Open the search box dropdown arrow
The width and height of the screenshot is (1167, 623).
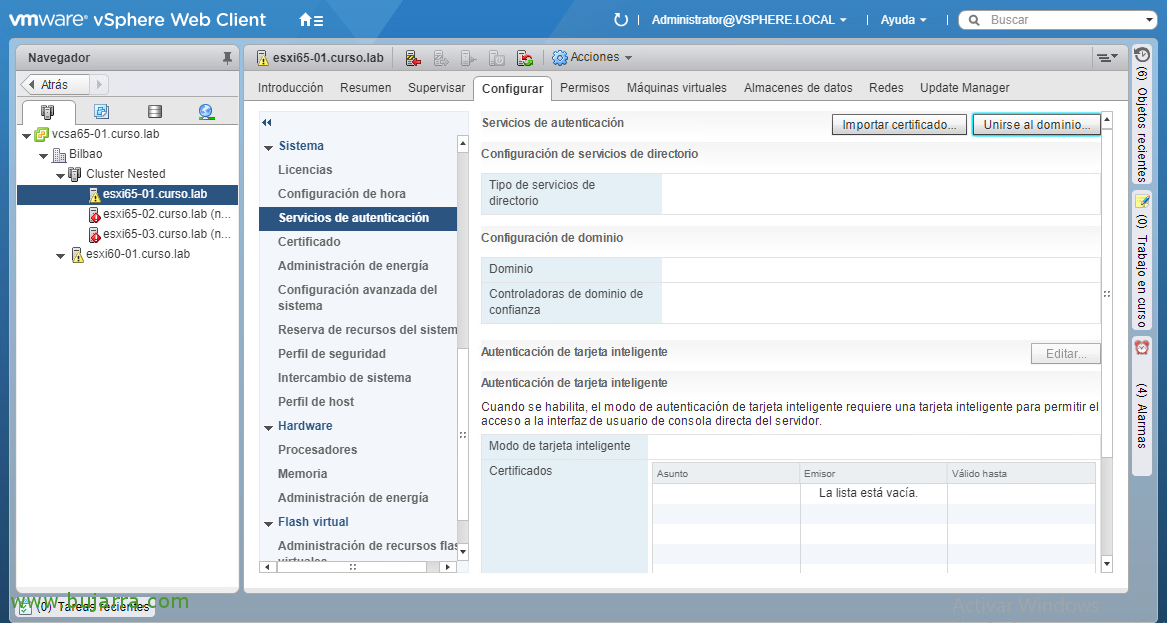[x=1151, y=20]
